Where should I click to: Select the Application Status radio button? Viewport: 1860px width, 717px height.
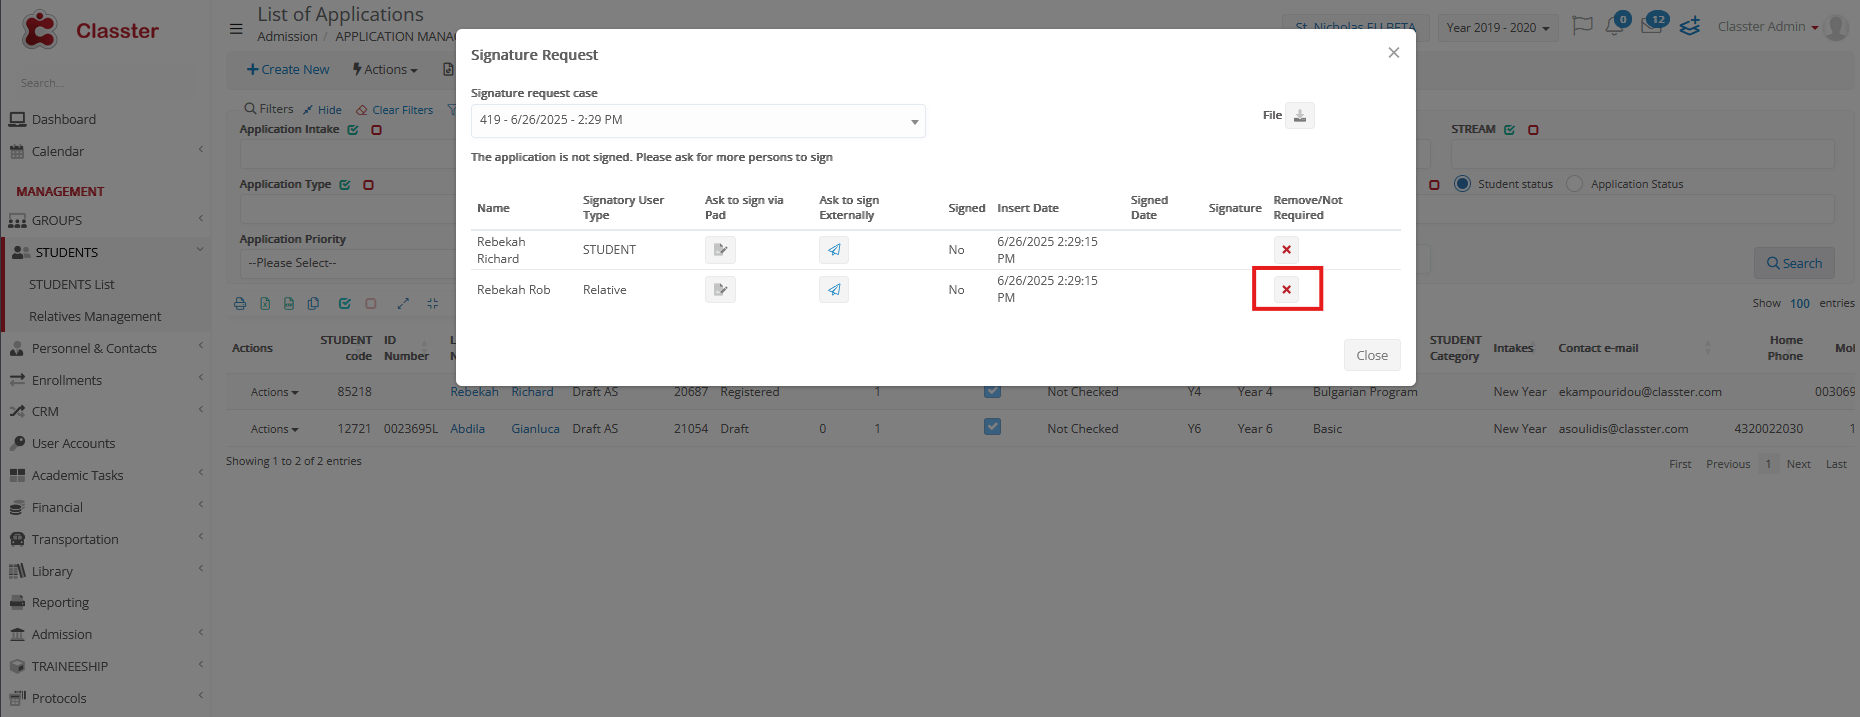pyautogui.click(x=1575, y=184)
